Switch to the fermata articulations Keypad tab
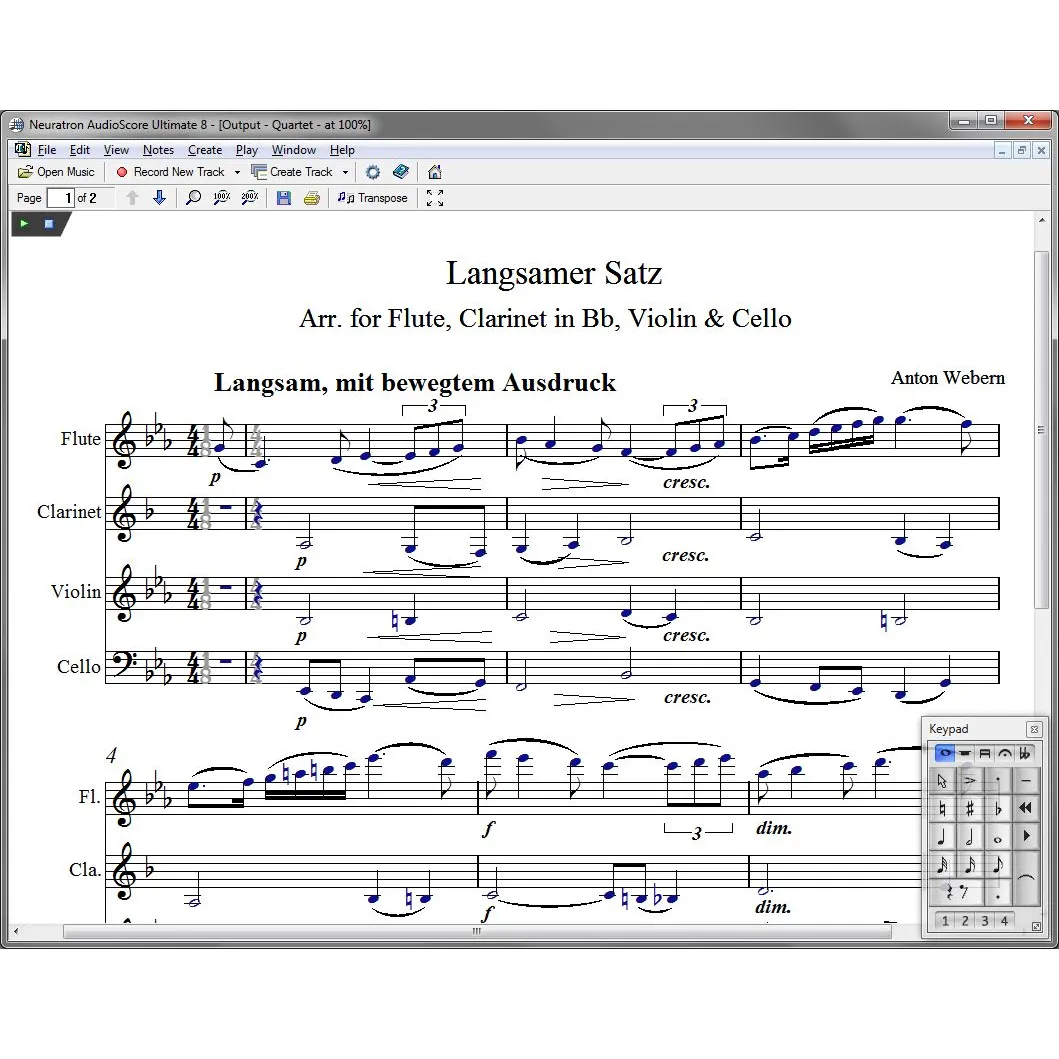 point(1005,753)
